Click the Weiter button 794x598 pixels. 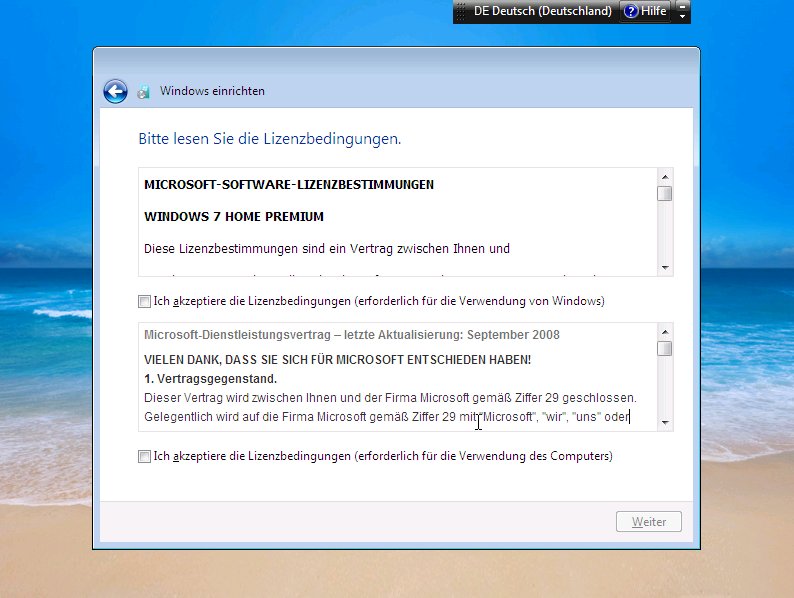coord(649,522)
